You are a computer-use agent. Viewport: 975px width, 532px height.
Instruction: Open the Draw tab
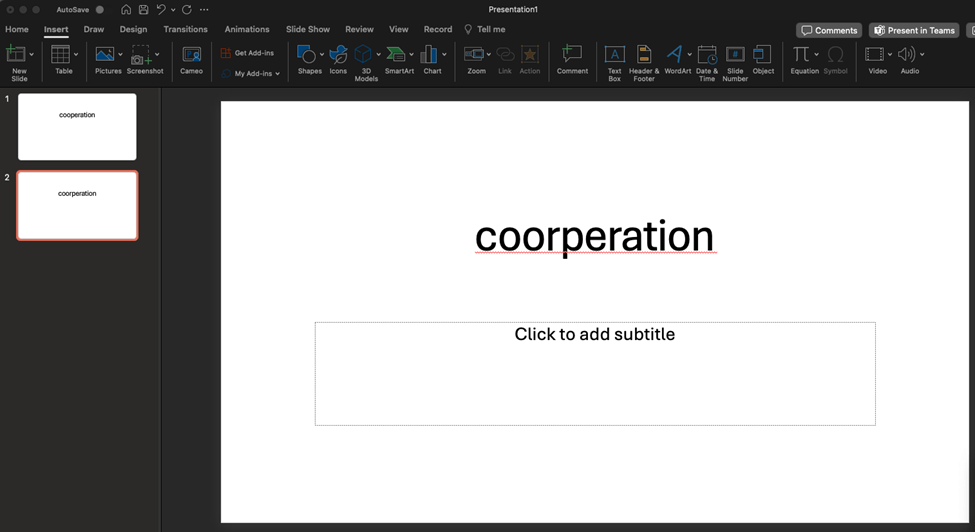point(94,29)
